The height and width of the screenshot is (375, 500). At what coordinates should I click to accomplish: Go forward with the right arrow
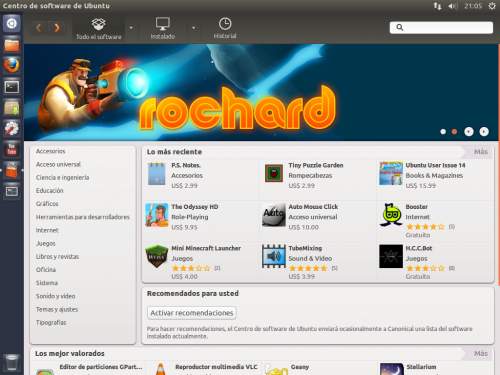coord(57,28)
